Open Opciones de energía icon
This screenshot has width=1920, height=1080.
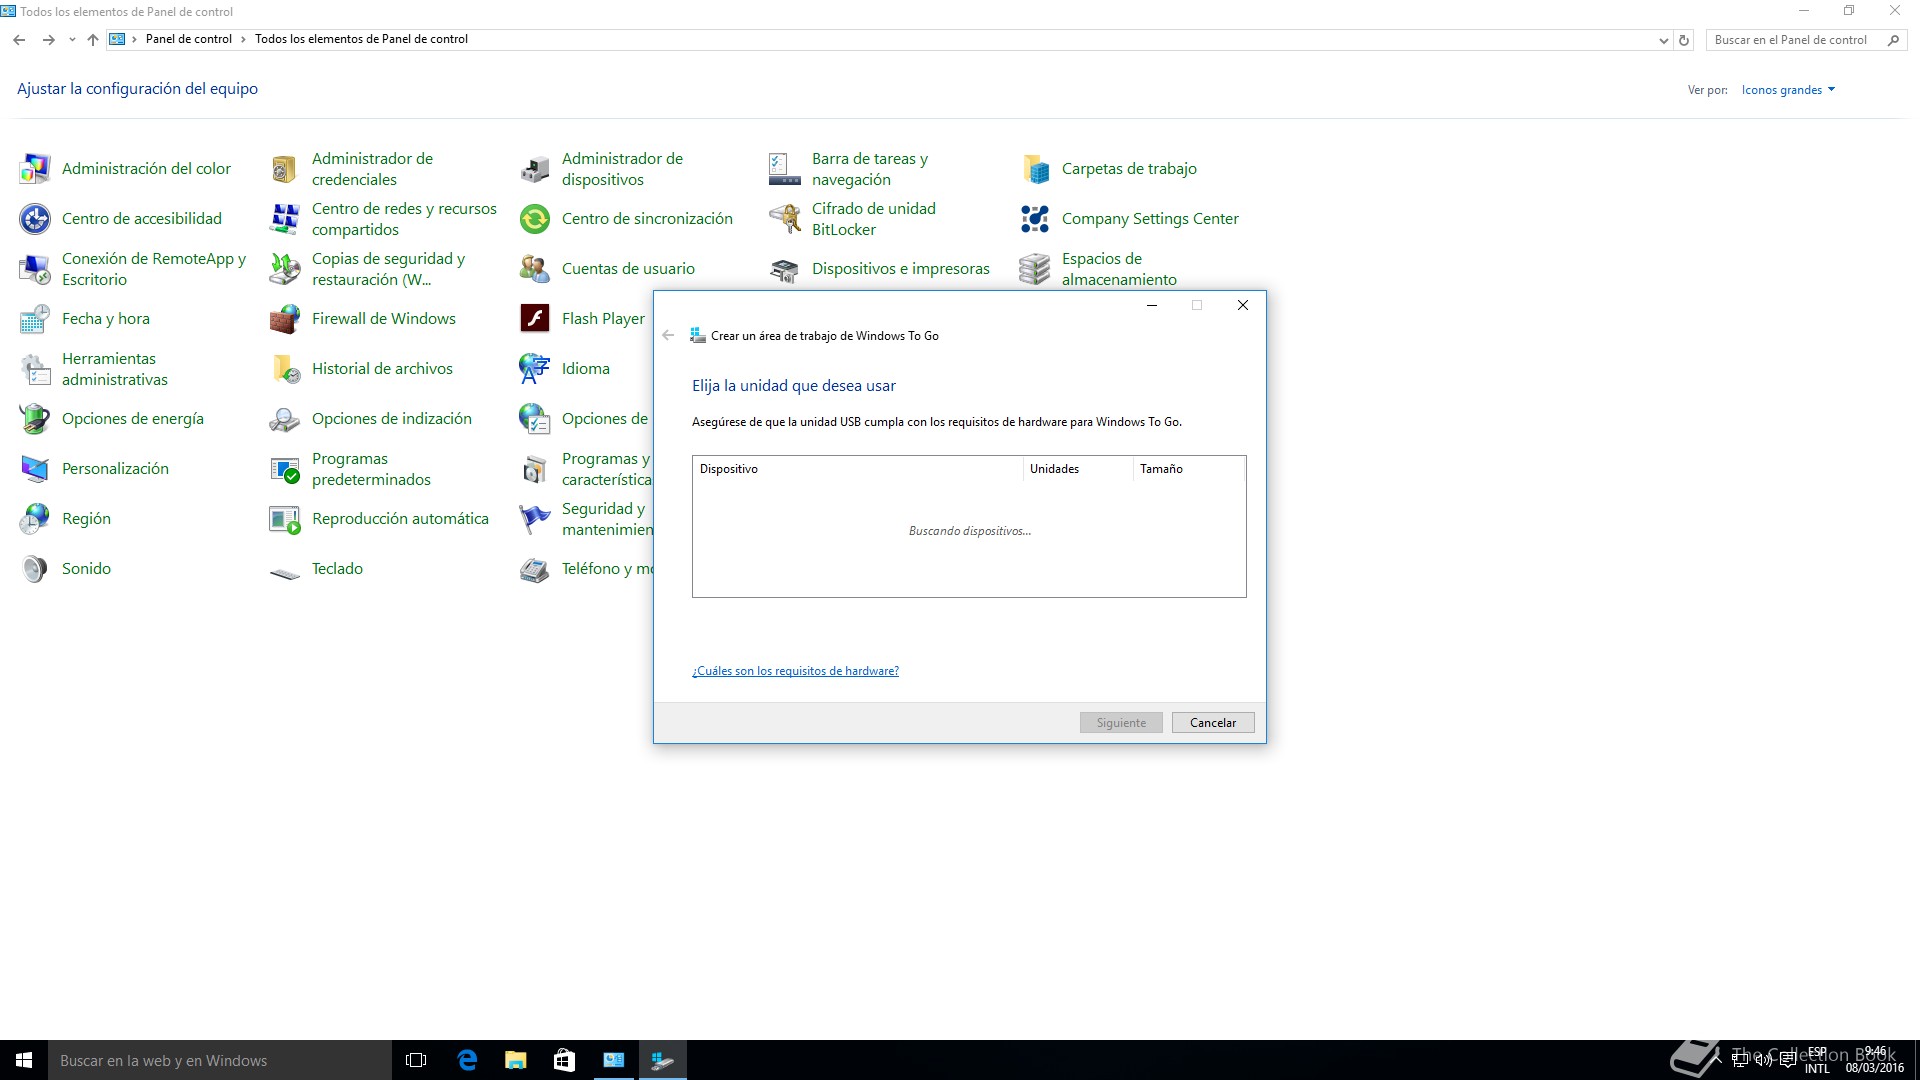point(35,419)
